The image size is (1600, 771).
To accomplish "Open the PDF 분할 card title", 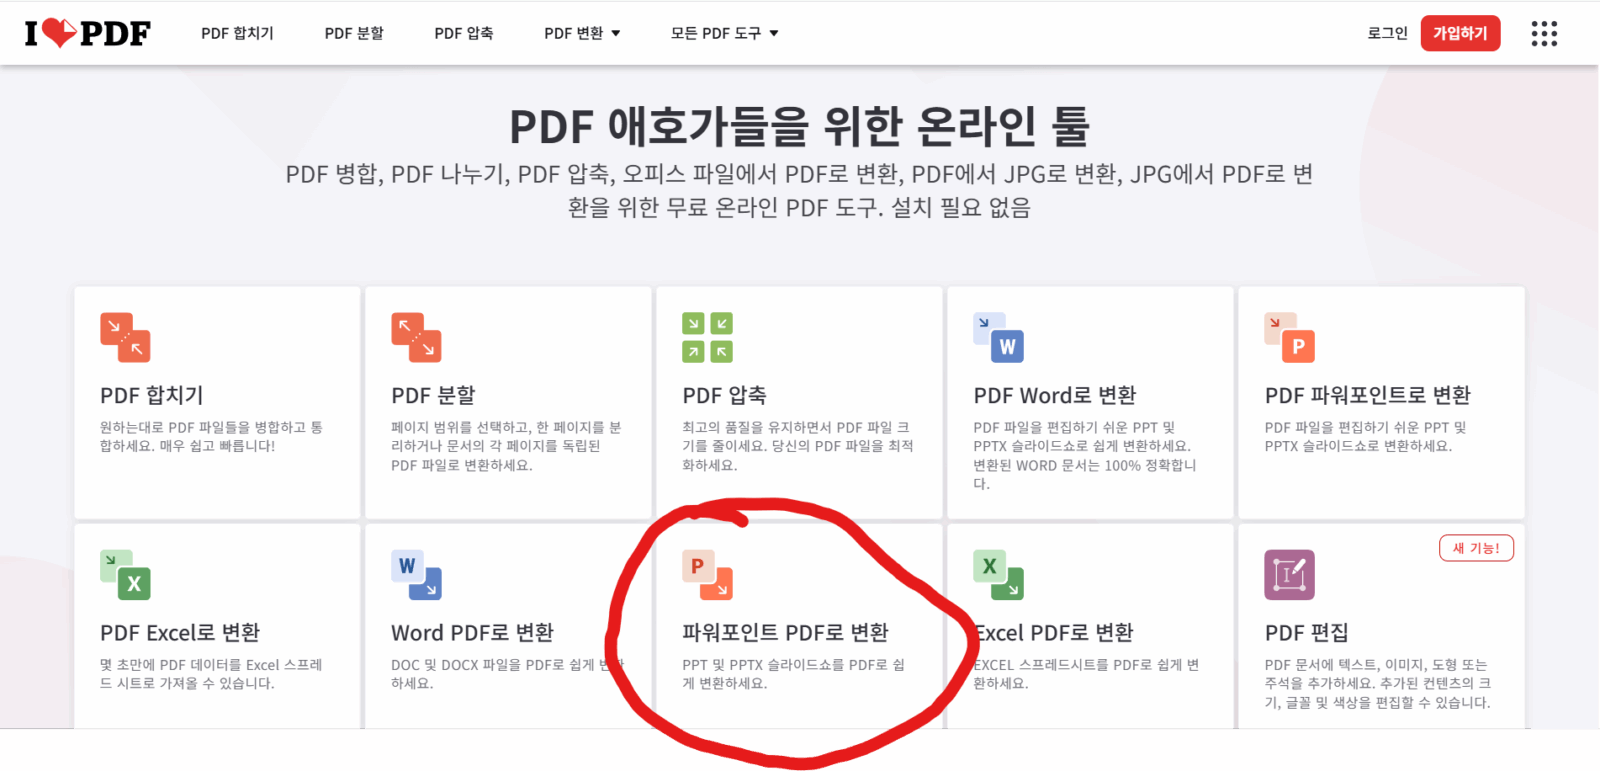I will [433, 395].
